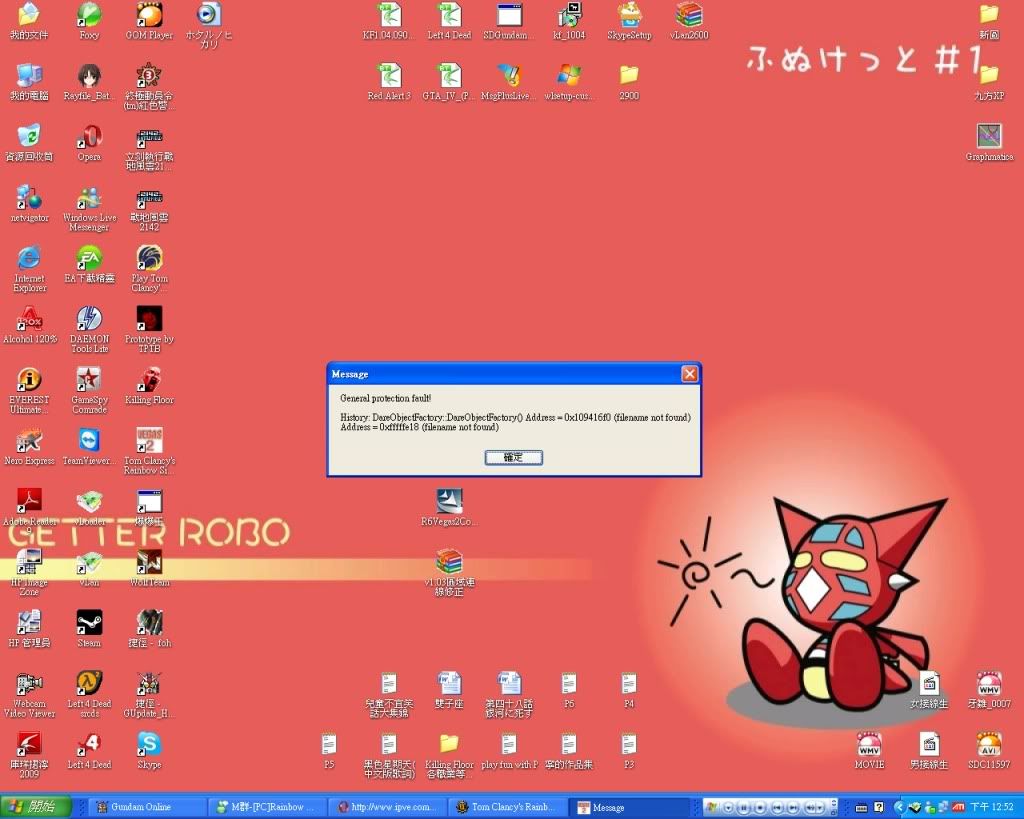Switch to Gundam Online taskbar window

coord(147,807)
